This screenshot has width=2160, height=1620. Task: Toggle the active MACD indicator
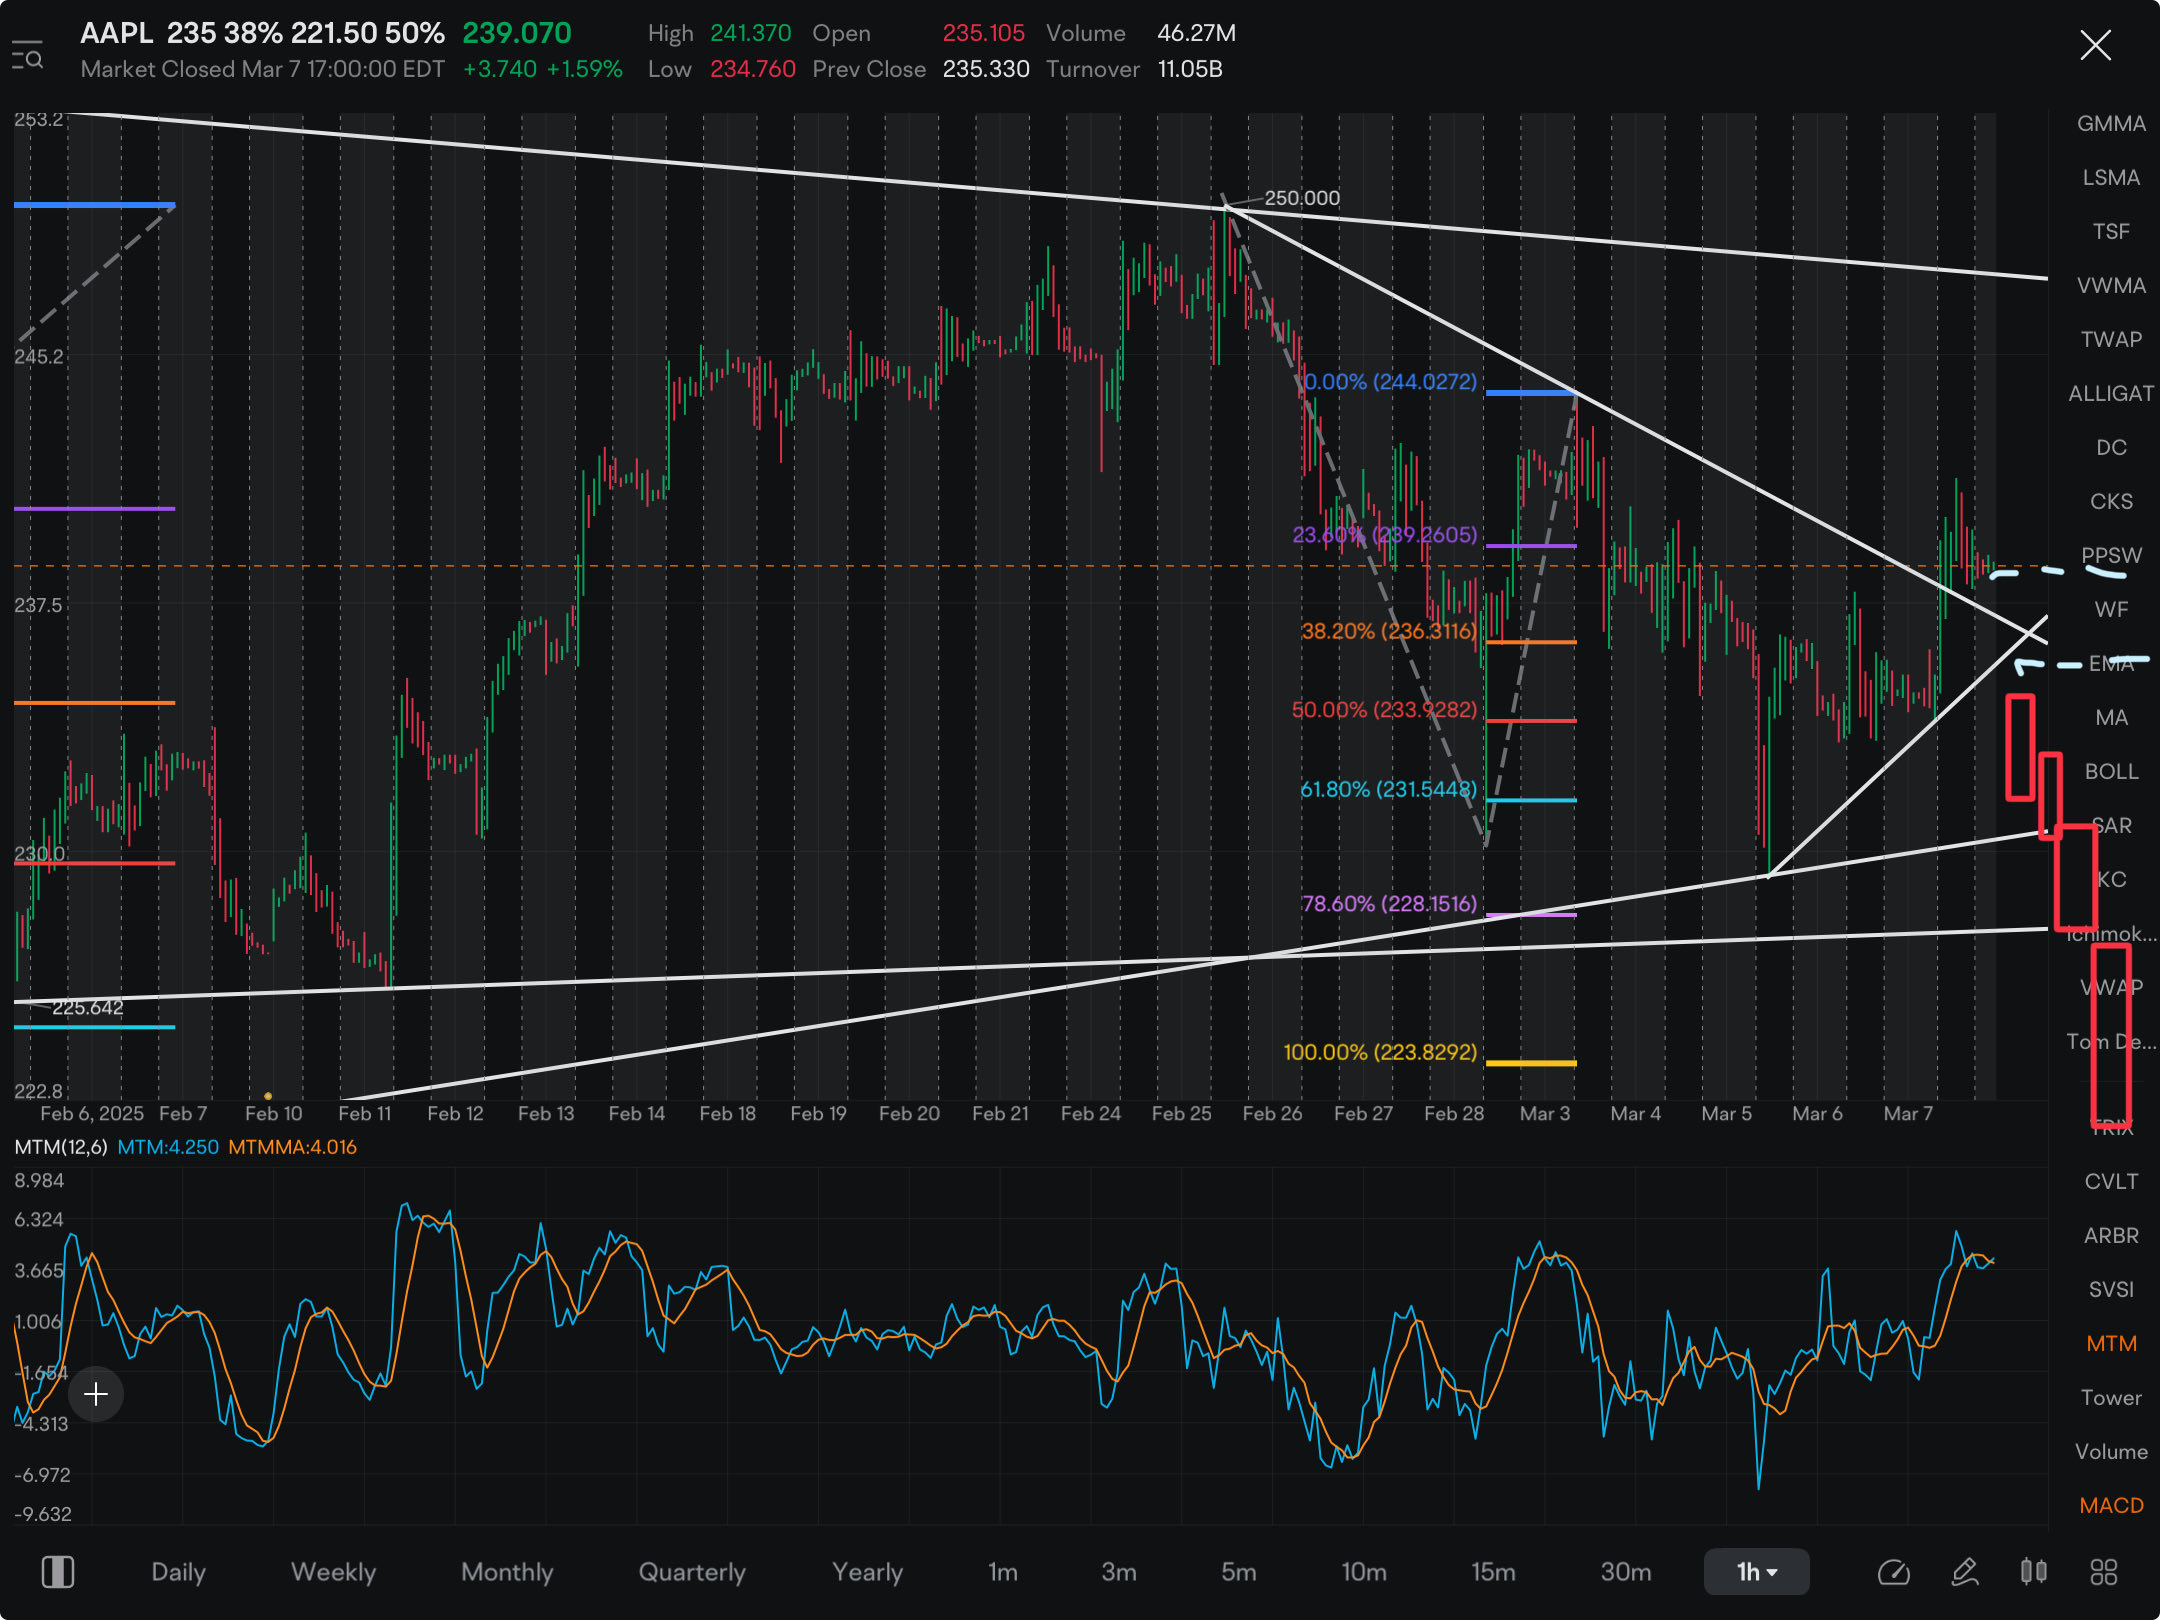(x=2111, y=1505)
